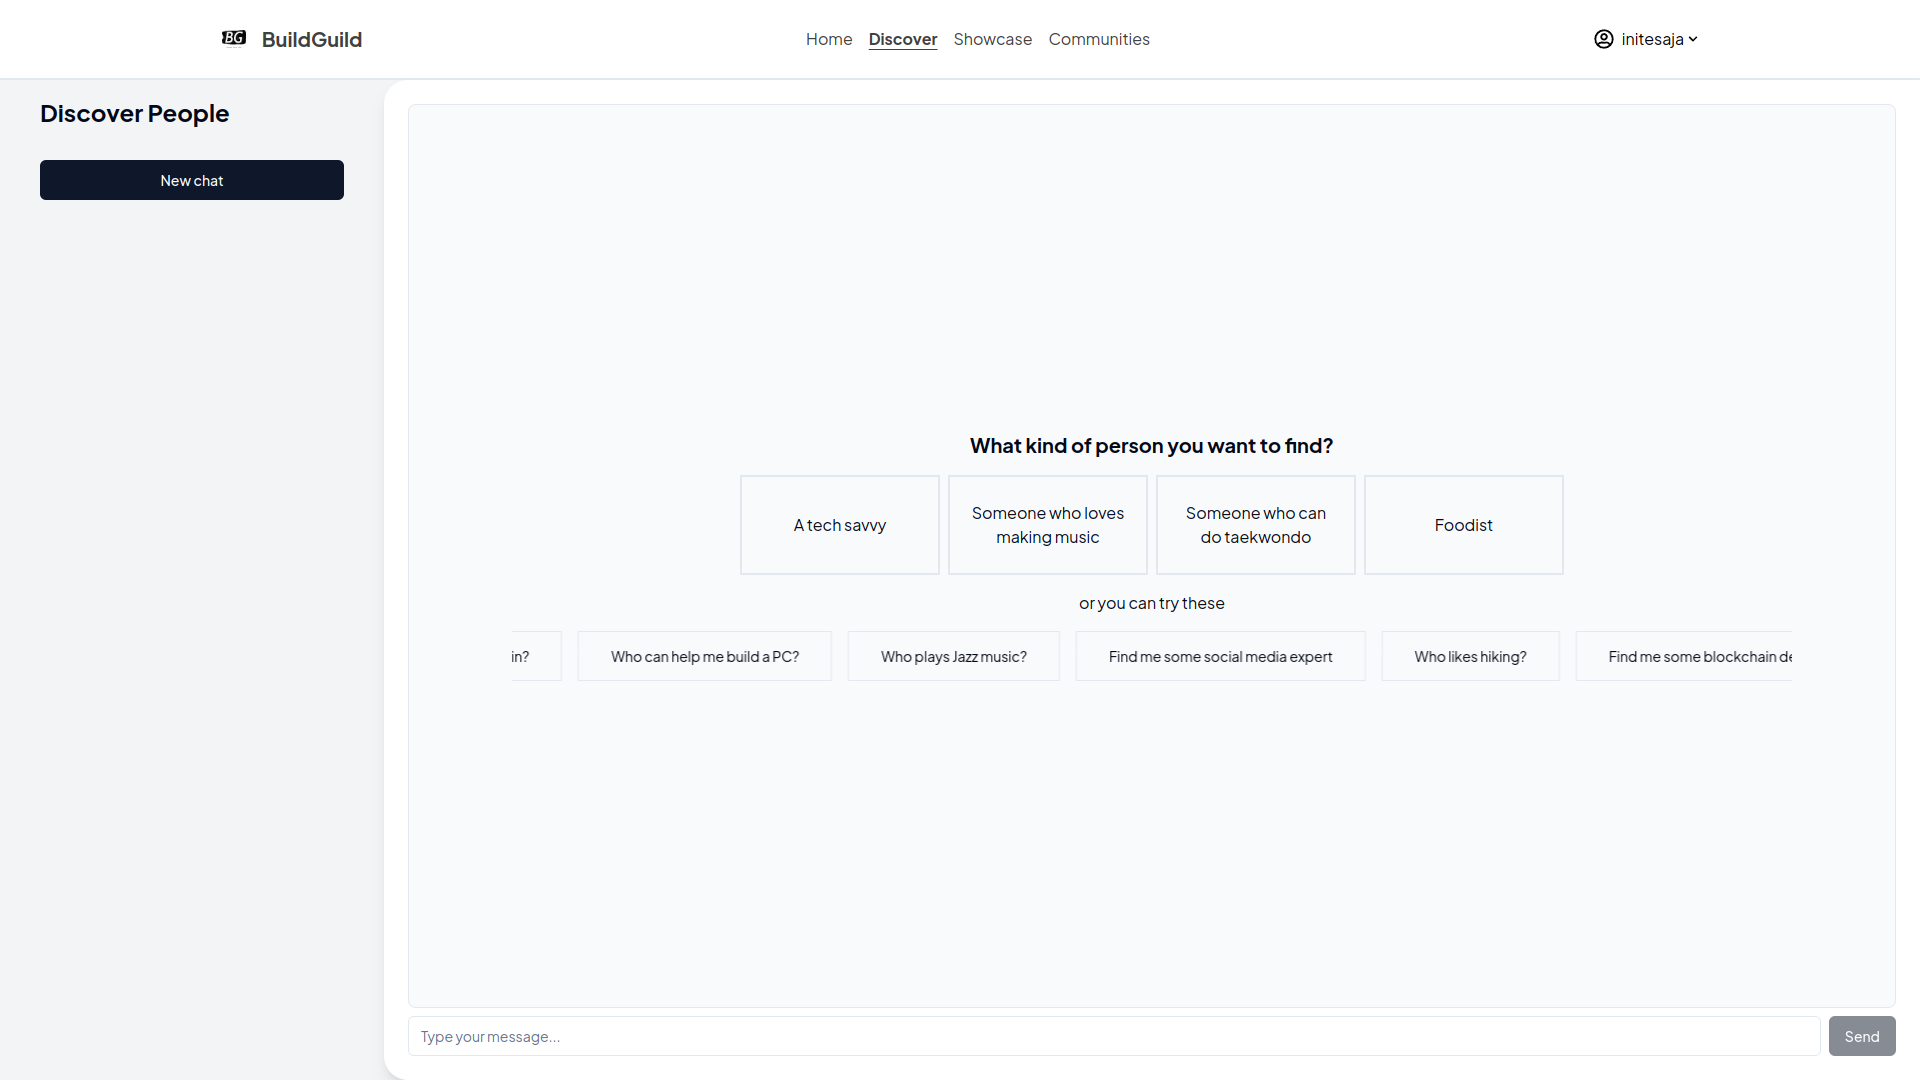Expand the initesaja account dropdown chevron
1920x1080 pixels.
click(x=1693, y=40)
